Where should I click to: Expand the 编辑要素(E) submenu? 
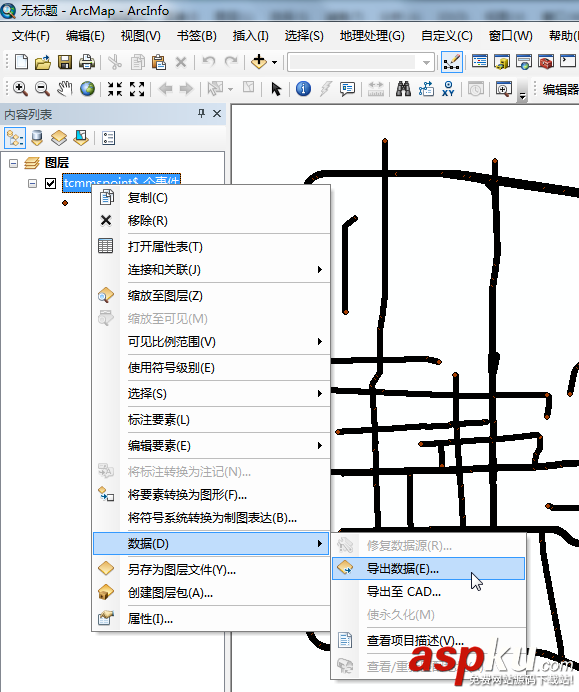(212, 446)
